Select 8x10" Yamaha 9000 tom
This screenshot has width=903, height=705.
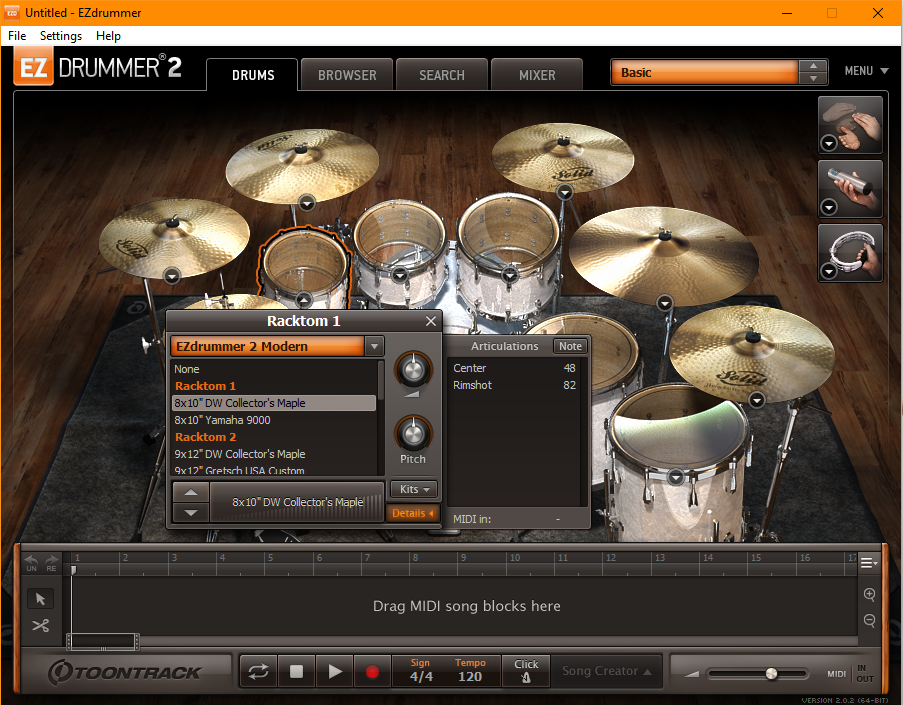tap(274, 420)
